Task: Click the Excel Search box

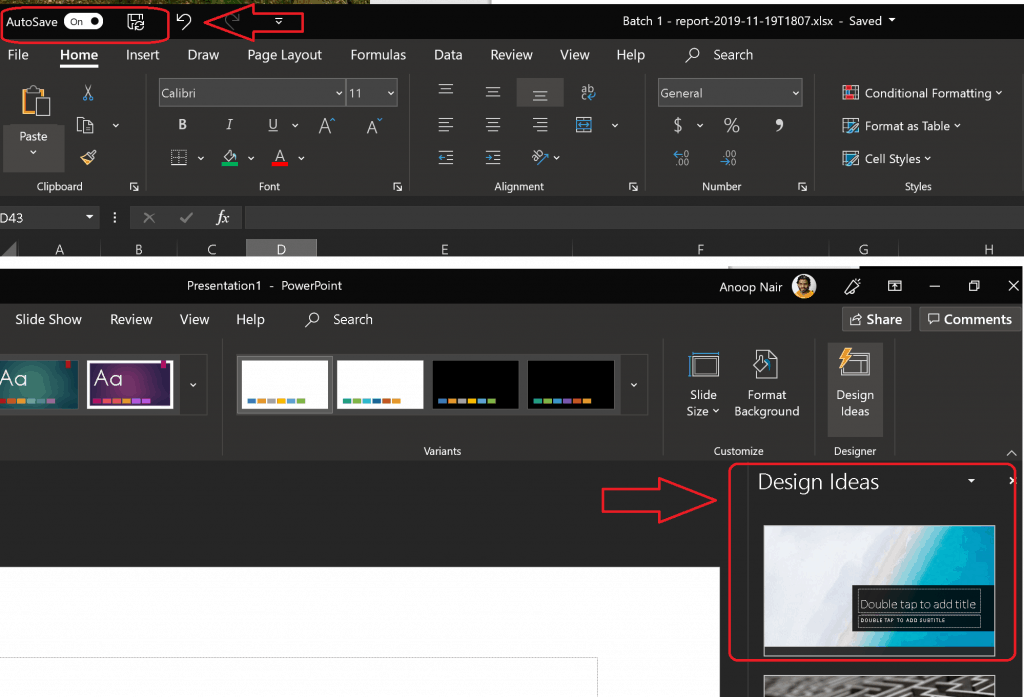Action: (x=719, y=55)
